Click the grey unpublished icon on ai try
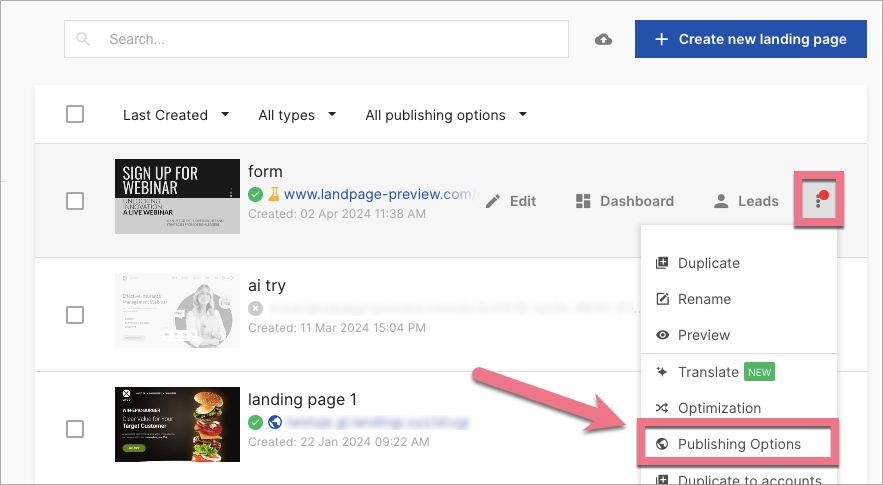Image resolution: width=883 pixels, height=485 pixels. [256, 308]
